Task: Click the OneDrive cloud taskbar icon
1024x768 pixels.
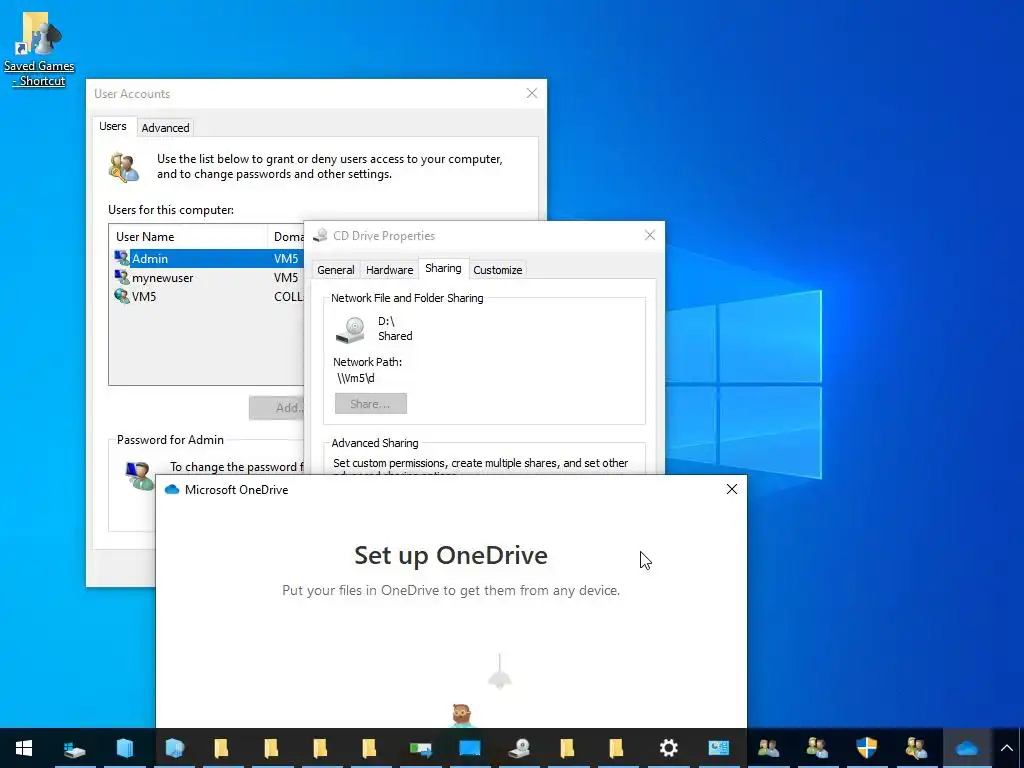Action: point(967,748)
